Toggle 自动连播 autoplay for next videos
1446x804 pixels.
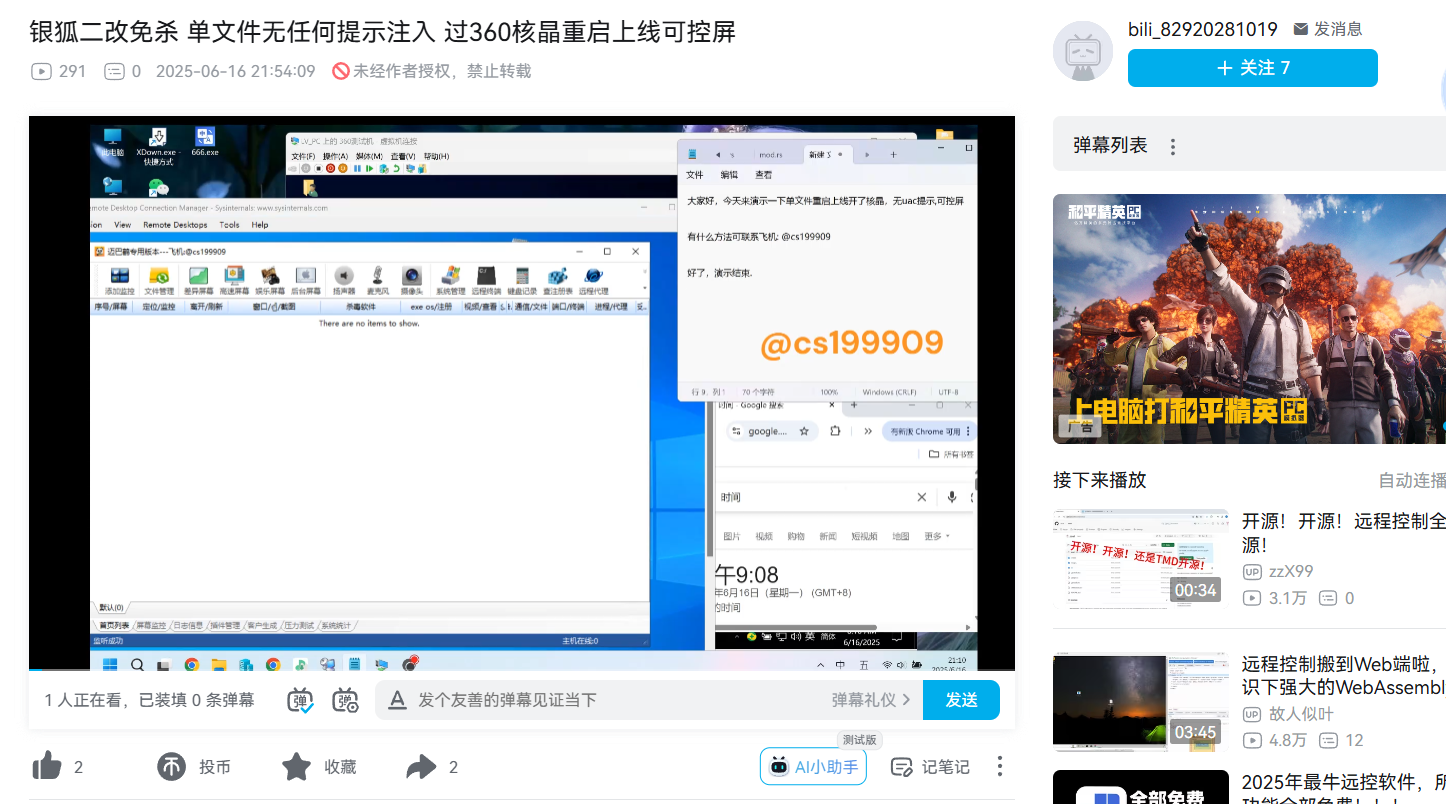click(x=1412, y=480)
